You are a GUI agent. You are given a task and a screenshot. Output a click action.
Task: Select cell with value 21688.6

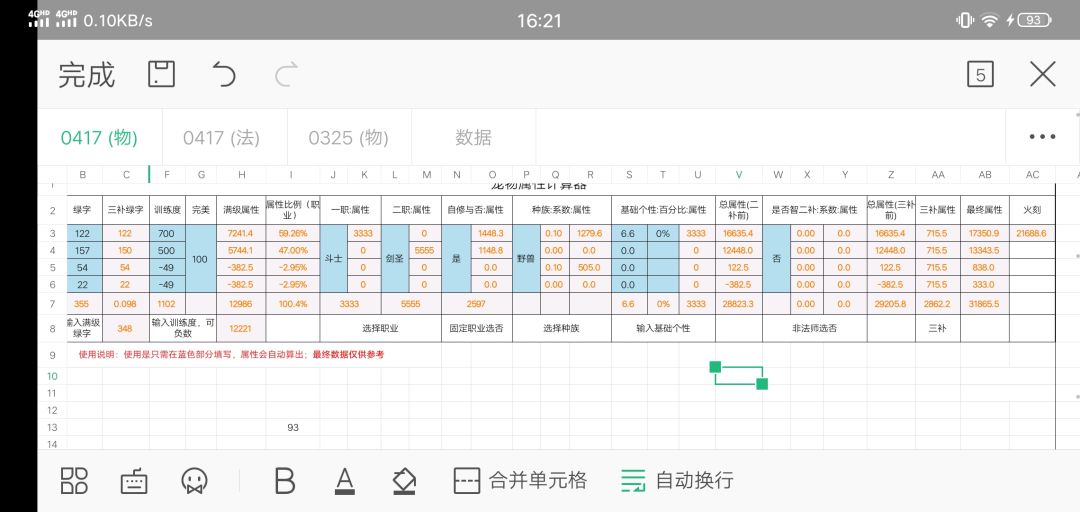click(1032, 234)
